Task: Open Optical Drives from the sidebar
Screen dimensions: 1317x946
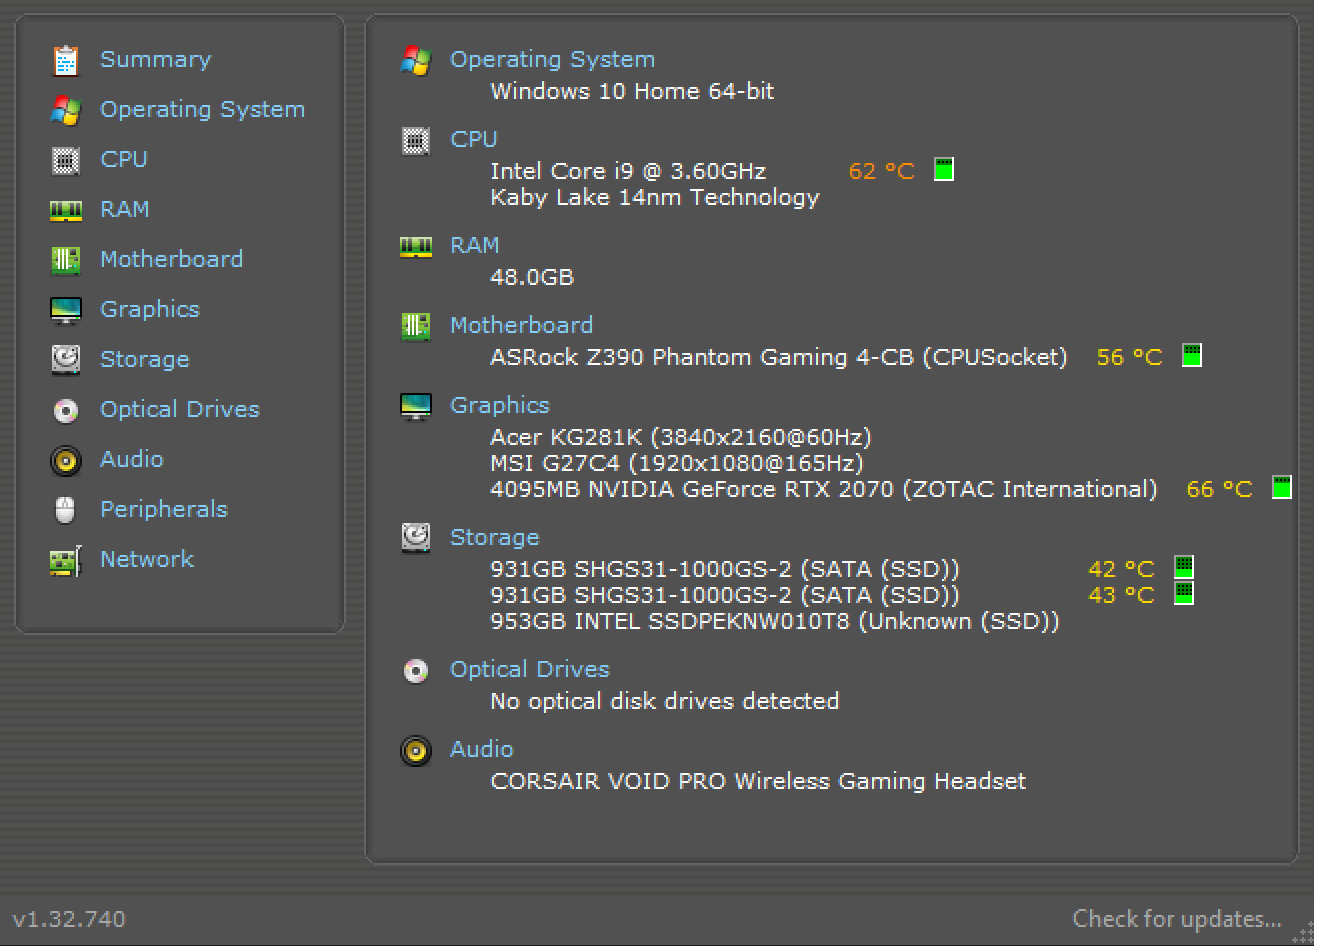Action: pos(180,410)
